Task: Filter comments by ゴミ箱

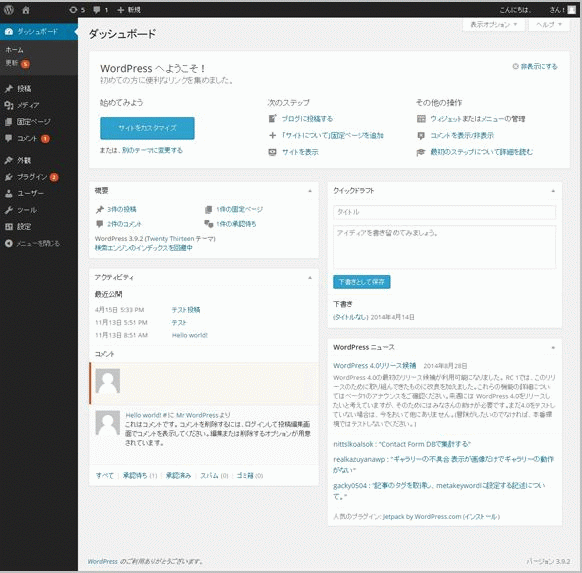Action: tap(245, 476)
